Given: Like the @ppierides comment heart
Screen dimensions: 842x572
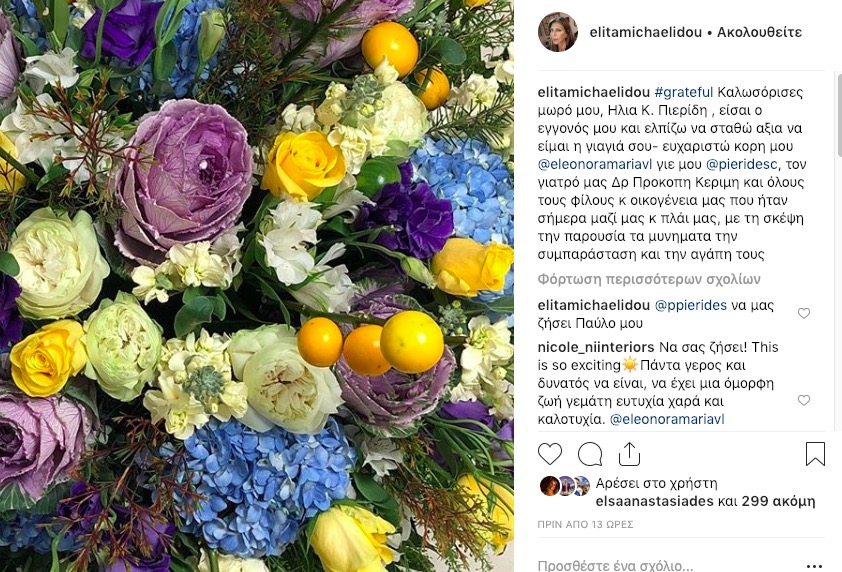Looking at the screenshot, I should point(804,313).
